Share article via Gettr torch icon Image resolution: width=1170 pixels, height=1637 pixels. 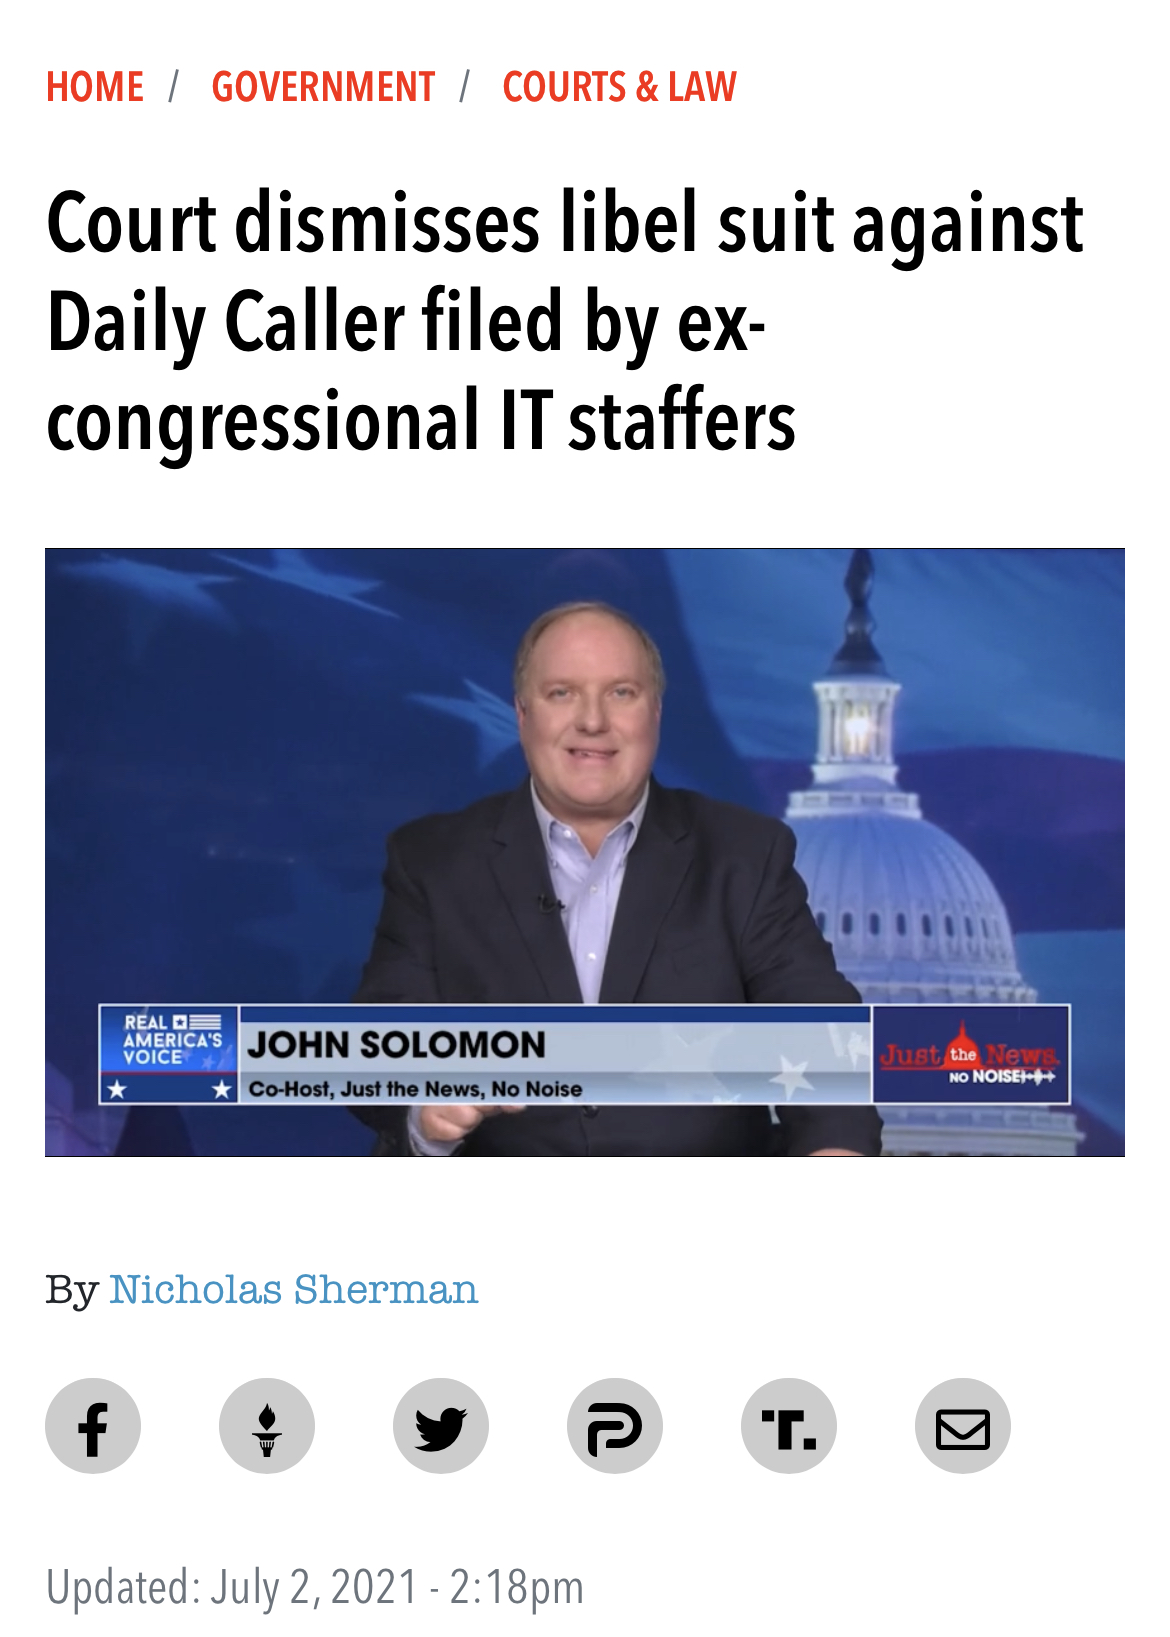coord(267,1425)
